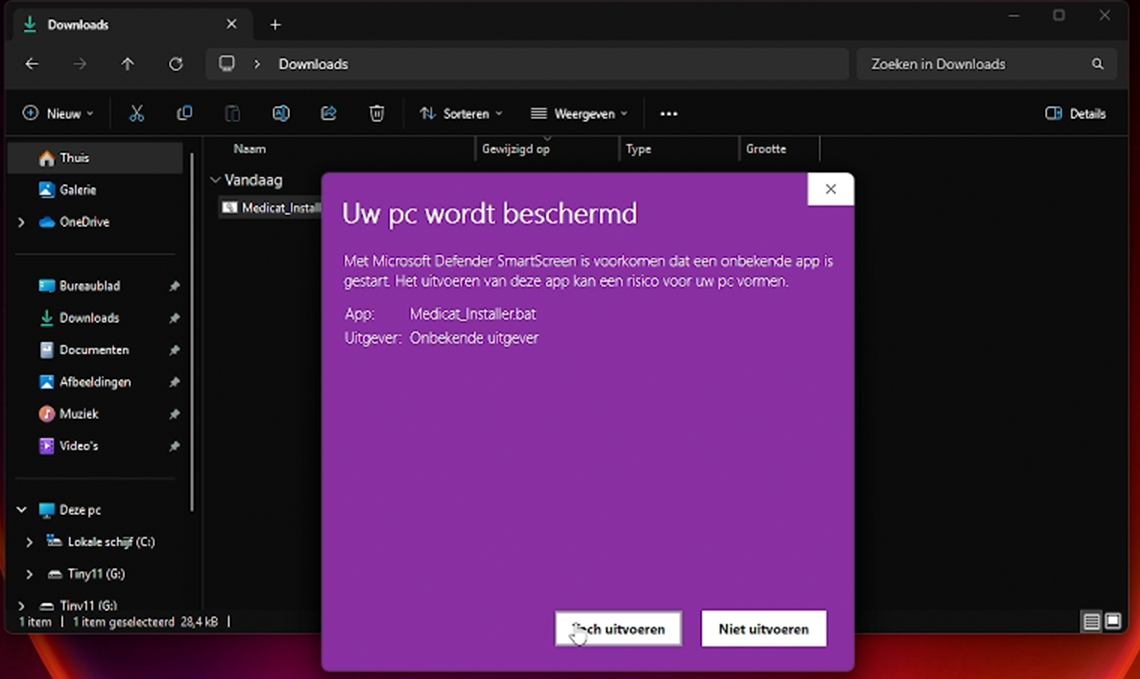Click 'Downloads' in the address bar

[x=313, y=64]
